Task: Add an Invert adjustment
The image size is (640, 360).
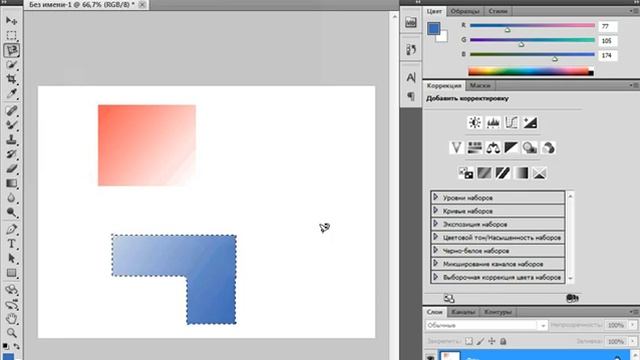Action: (x=466, y=173)
